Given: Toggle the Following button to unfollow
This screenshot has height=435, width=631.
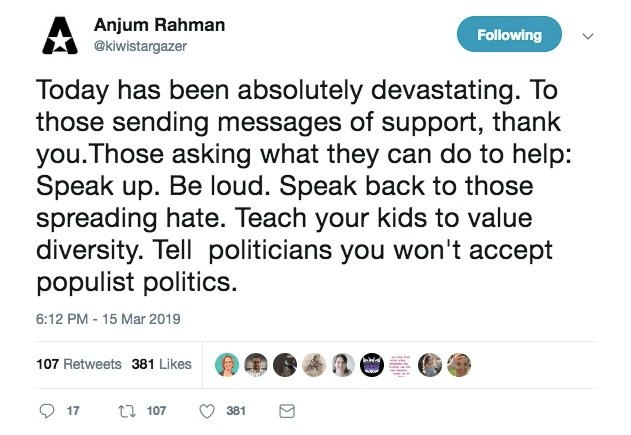Looking at the screenshot, I should [509, 35].
